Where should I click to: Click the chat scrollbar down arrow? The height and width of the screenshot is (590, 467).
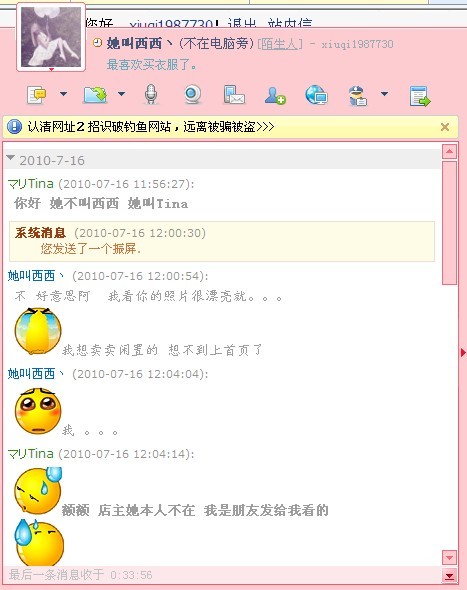[449, 557]
